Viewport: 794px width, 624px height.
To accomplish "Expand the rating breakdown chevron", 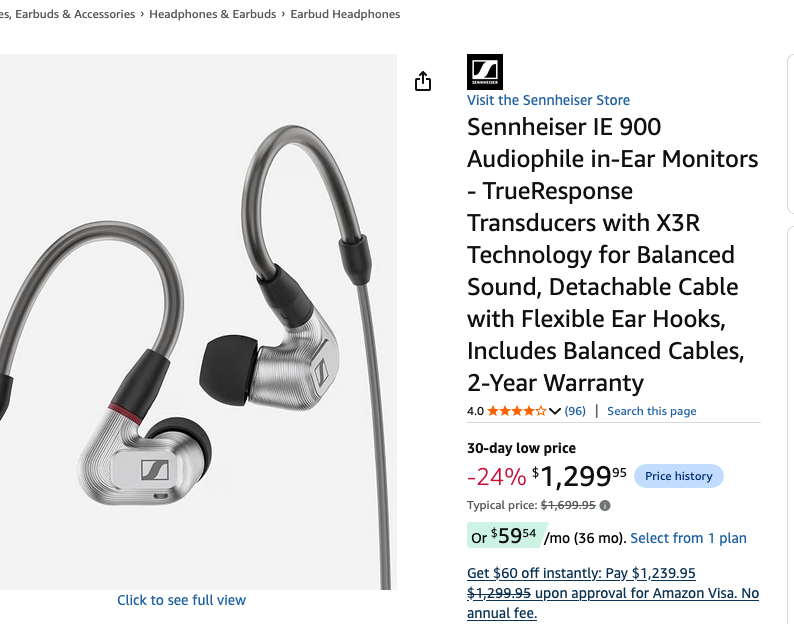I will (x=554, y=411).
